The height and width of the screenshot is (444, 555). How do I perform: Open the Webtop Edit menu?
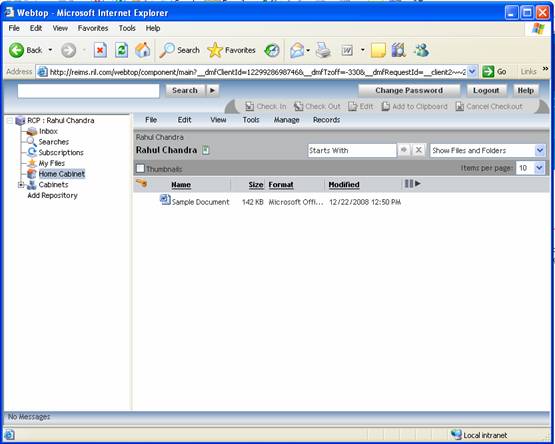184,120
